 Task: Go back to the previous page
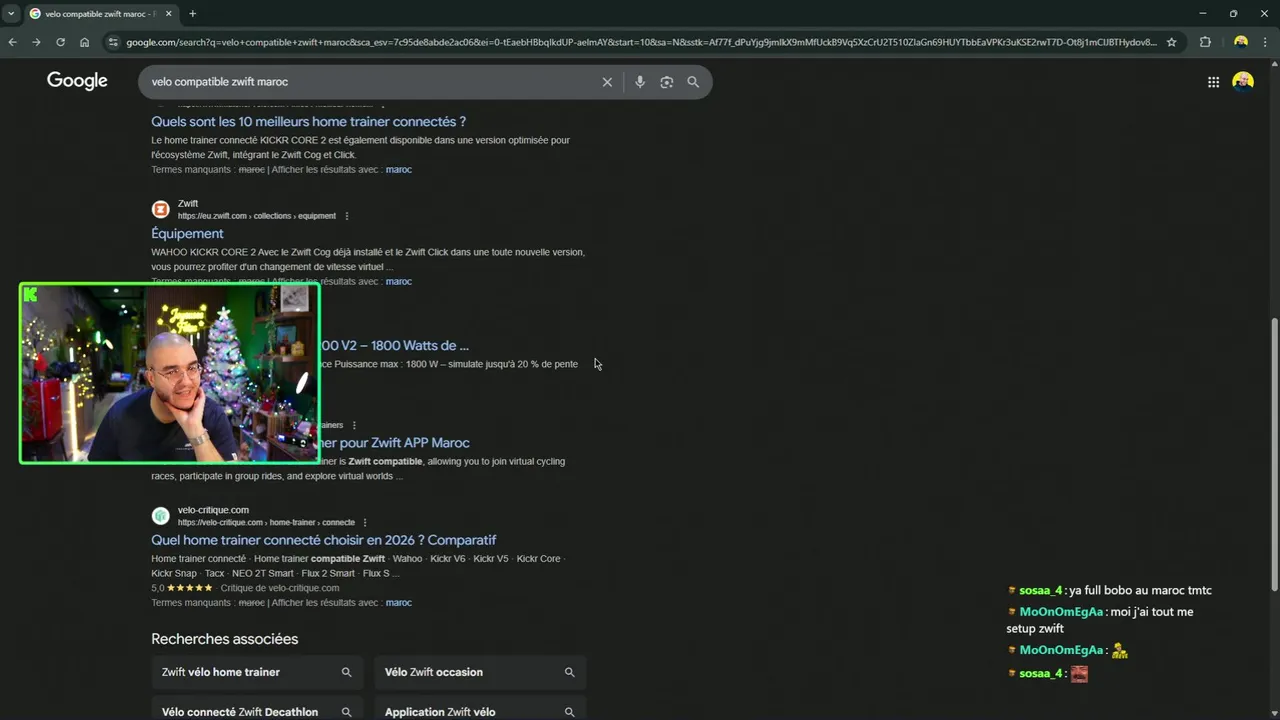12,42
